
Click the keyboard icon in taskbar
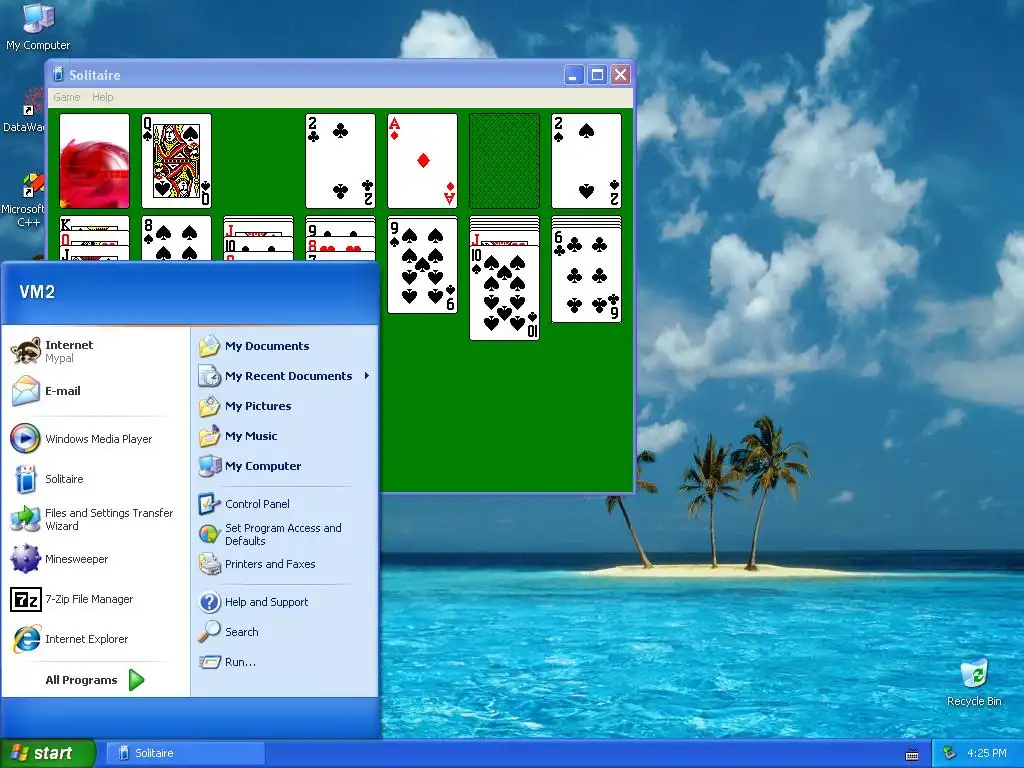click(912, 754)
